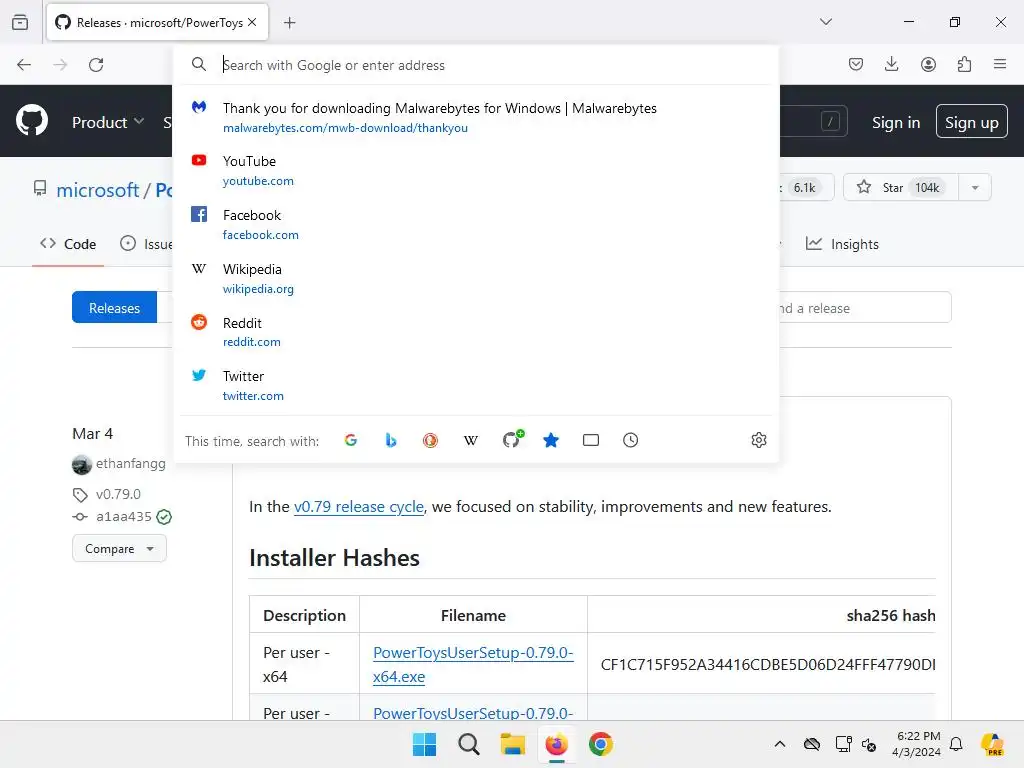Select the YouTube suggestion
The width and height of the screenshot is (1024, 768).
(x=475, y=170)
